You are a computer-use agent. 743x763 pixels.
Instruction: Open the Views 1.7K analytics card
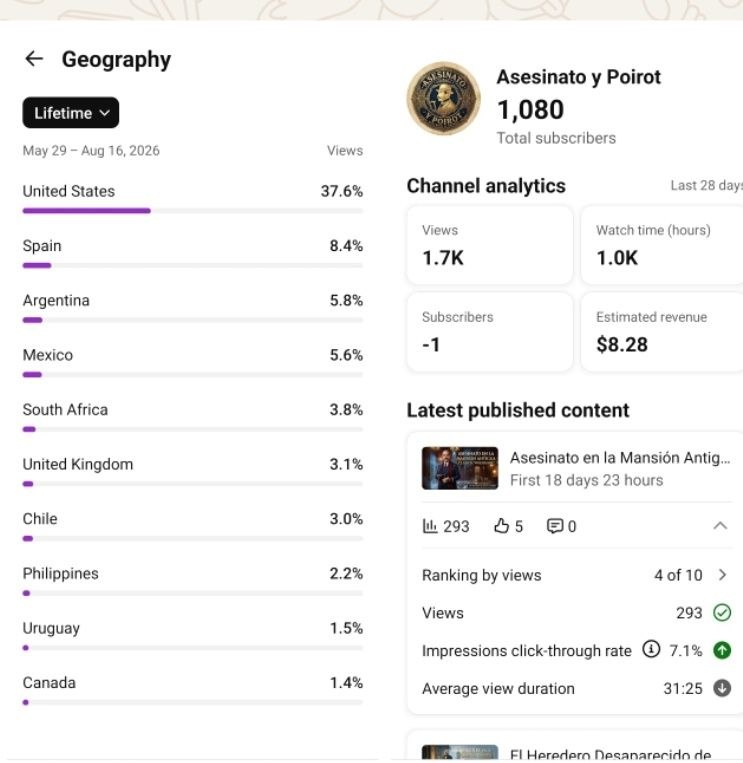489,245
